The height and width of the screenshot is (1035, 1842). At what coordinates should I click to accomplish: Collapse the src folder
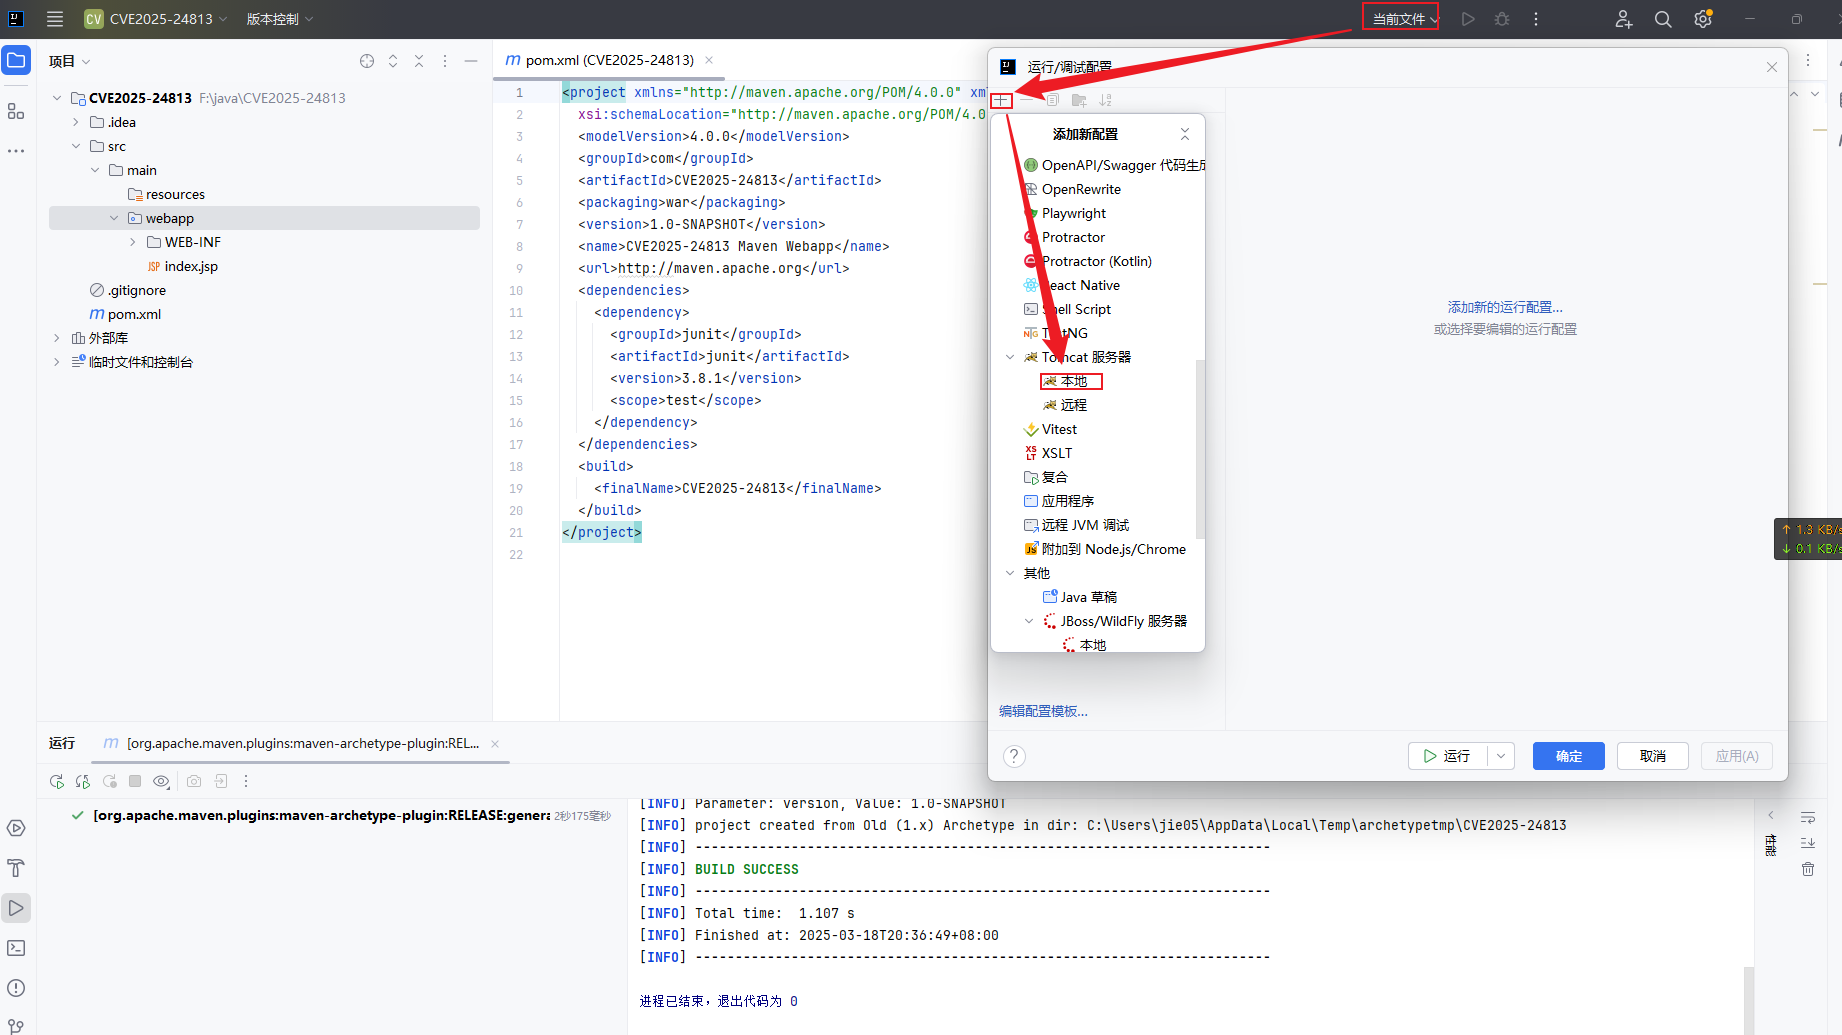75,146
